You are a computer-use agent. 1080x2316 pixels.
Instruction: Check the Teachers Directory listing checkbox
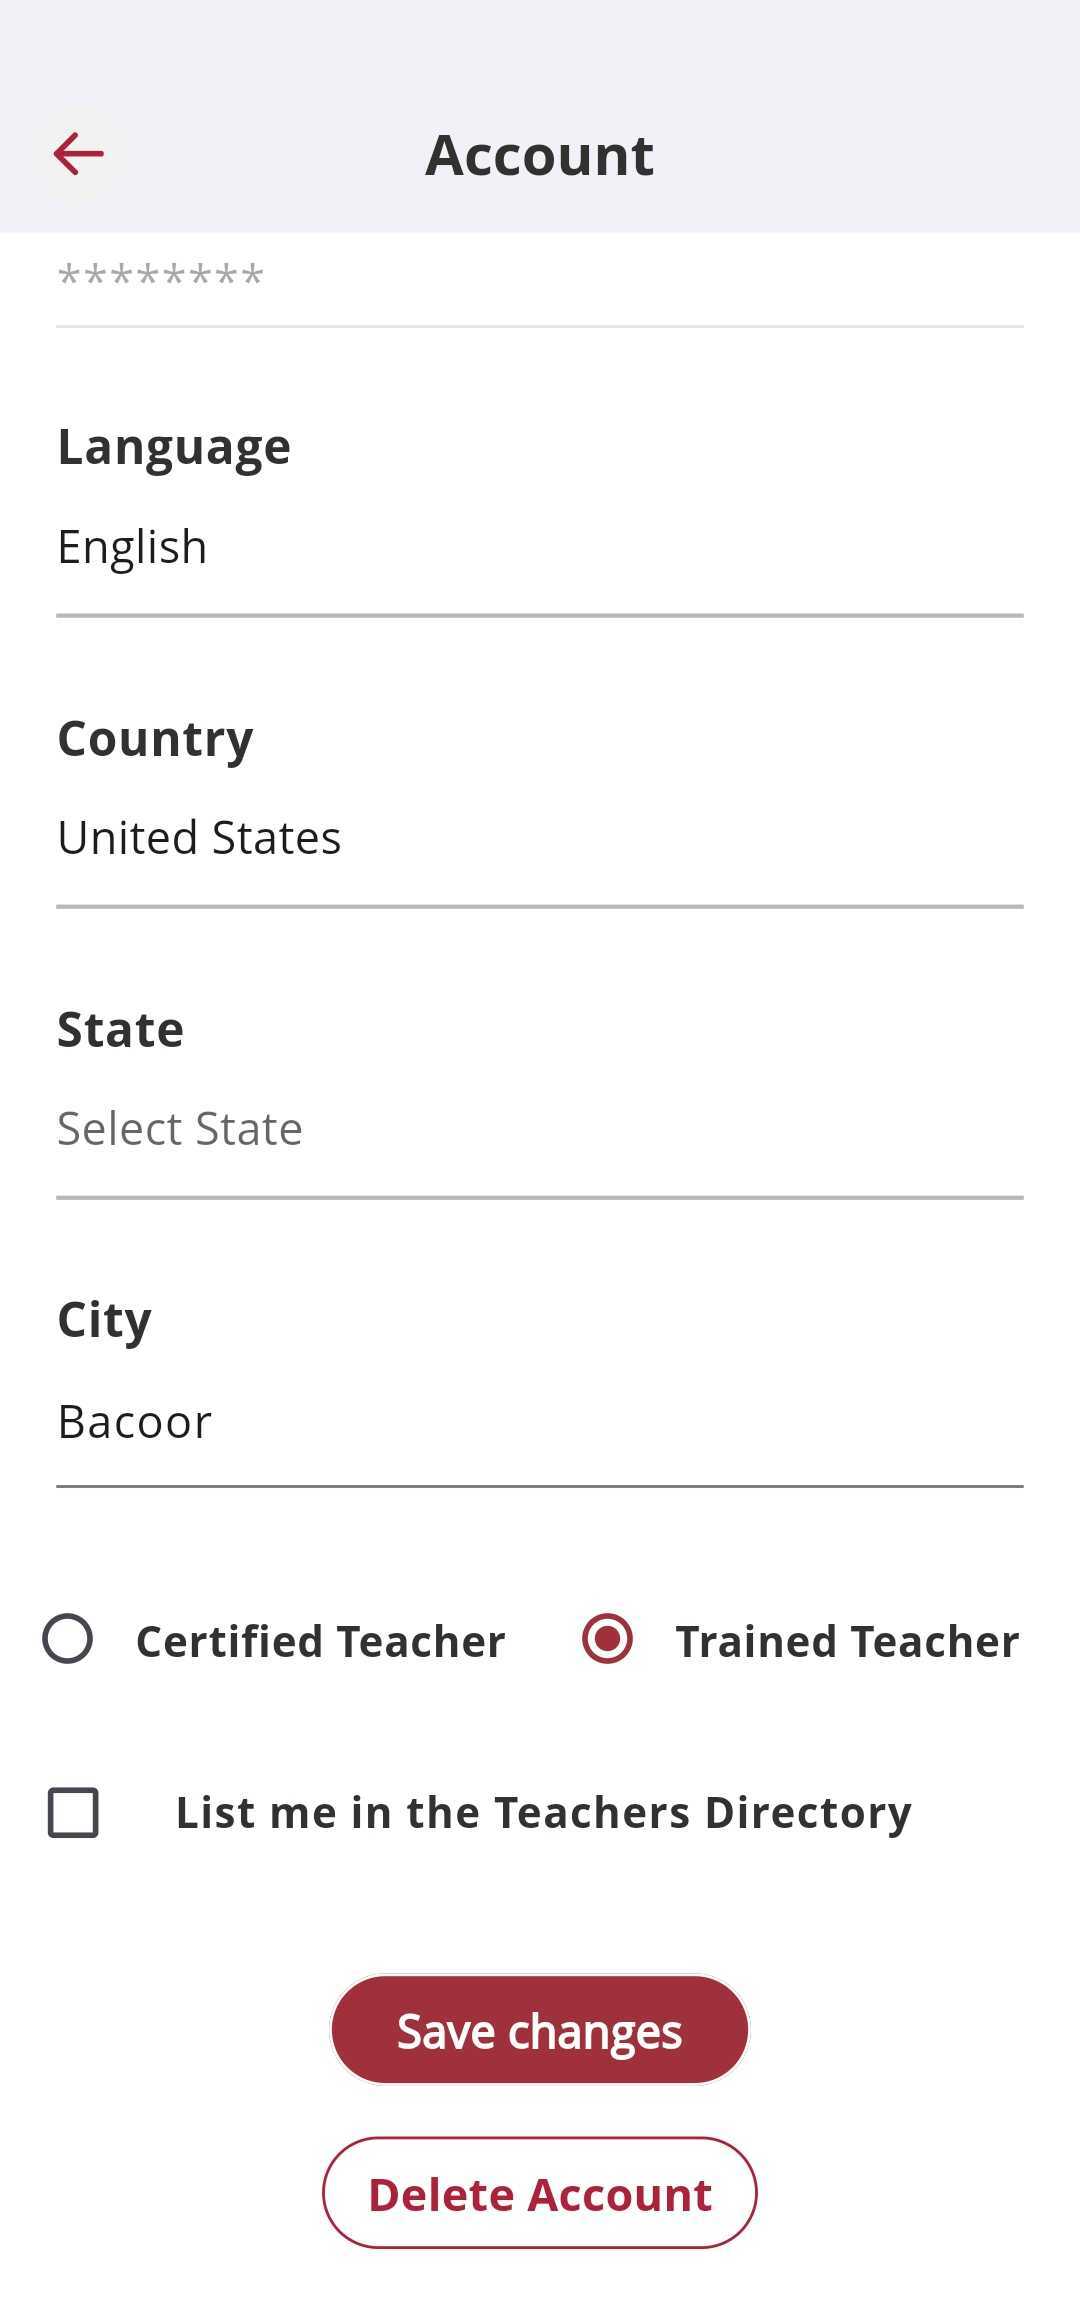click(73, 1813)
